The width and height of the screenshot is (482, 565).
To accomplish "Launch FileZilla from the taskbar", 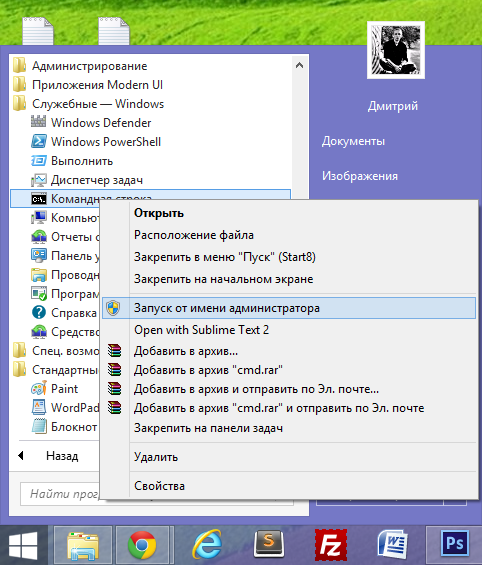I will (x=331, y=545).
